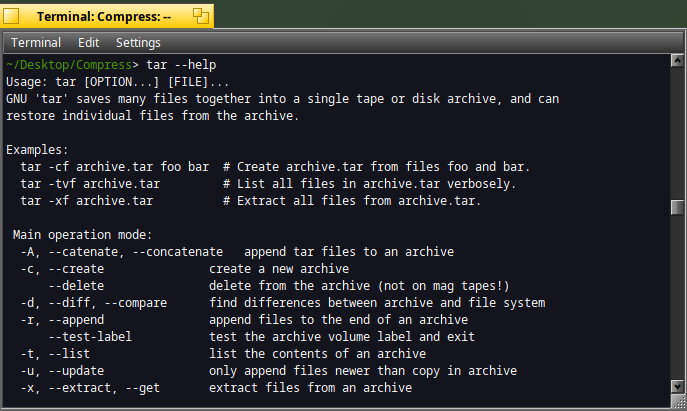This screenshot has height=411, width=687.
Task: Click the window resize corner grip
Action: [x=679, y=401]
